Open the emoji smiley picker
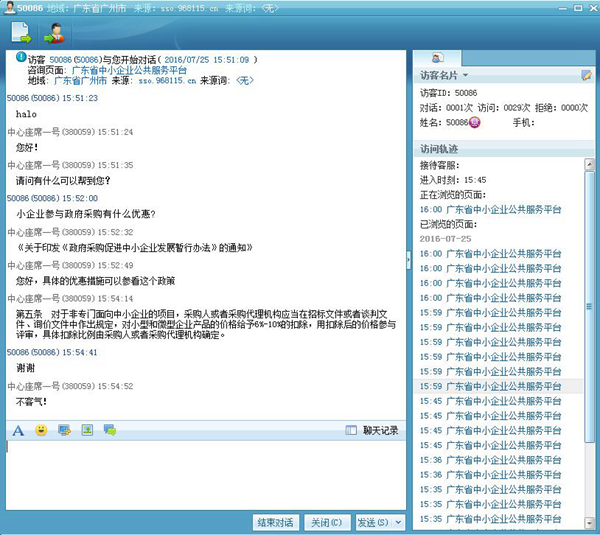Viewport: 600px width, 535px height. [41, 430]
